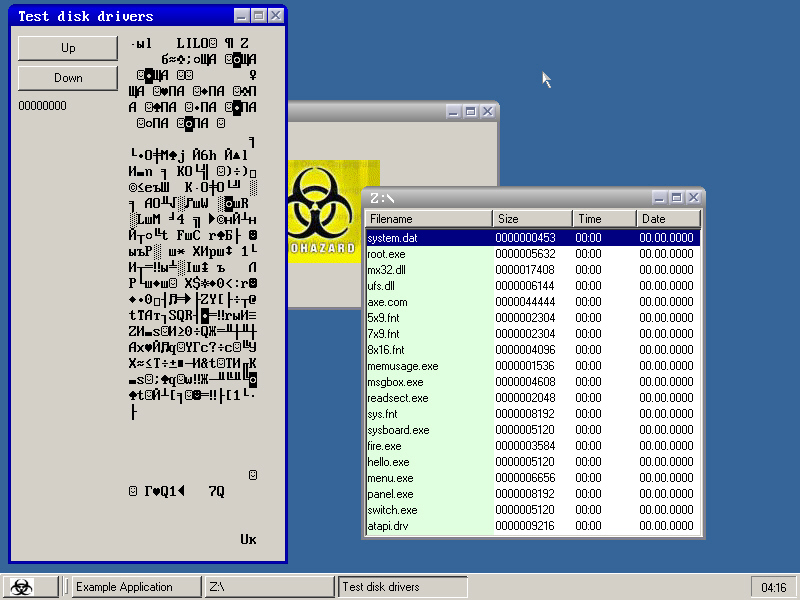Minimize the Example Application window
Viewport: 800px width, 600px height.
coord(453,112)
